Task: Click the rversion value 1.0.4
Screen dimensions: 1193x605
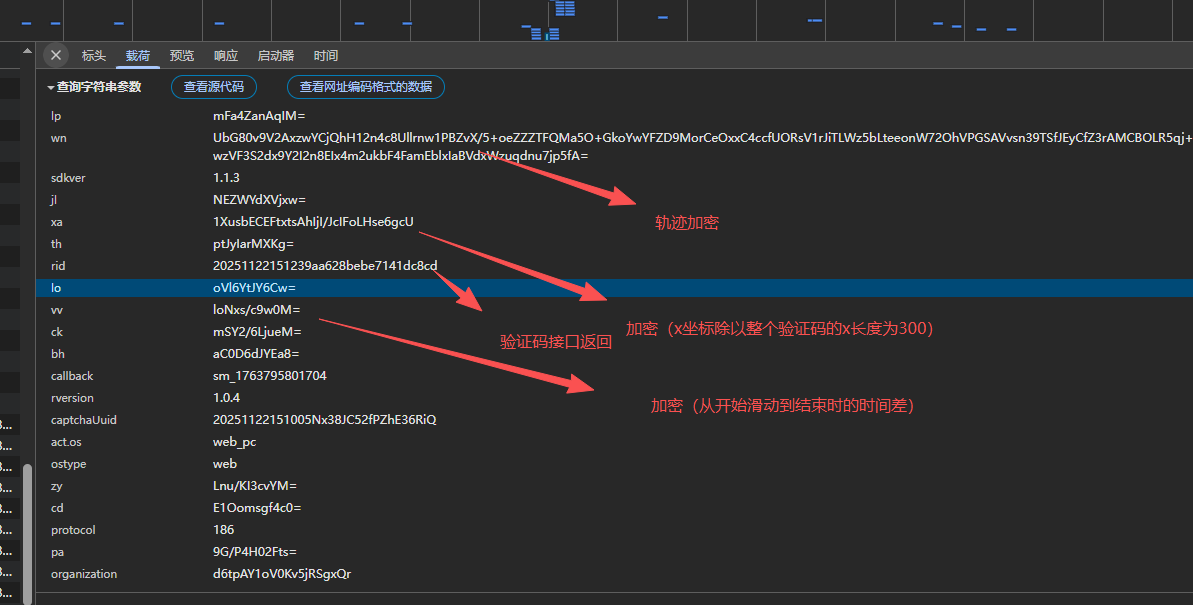Action: click(226, 398)
